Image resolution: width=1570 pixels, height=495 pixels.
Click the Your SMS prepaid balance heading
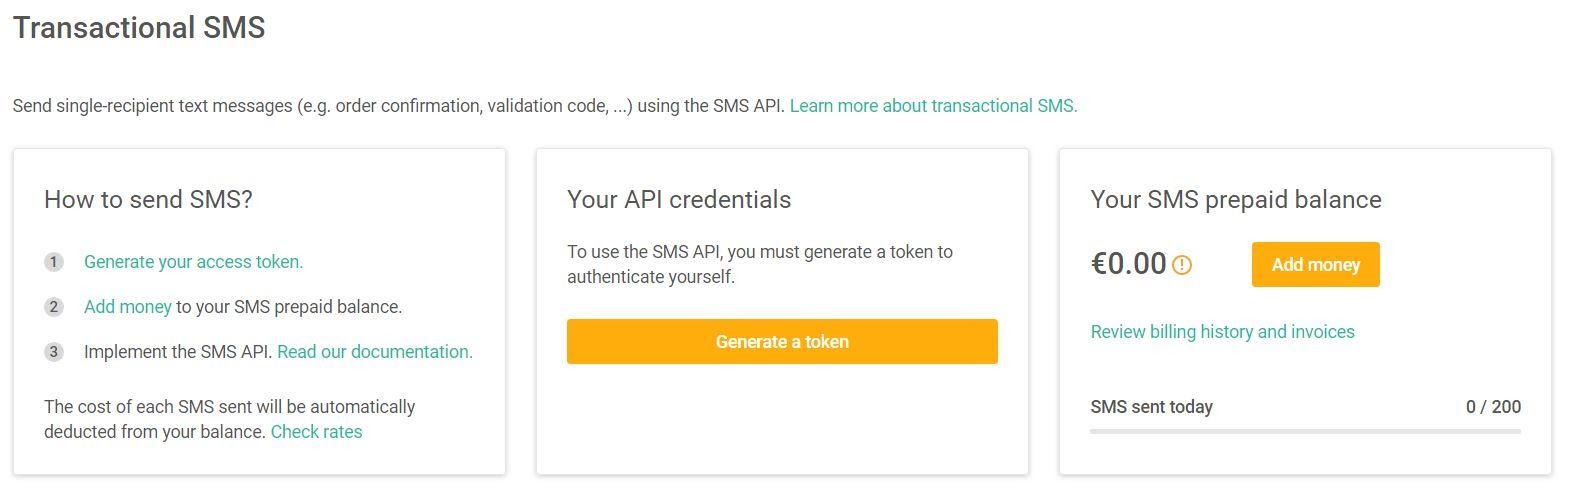pyautogui.click(x=1236, y=200)
